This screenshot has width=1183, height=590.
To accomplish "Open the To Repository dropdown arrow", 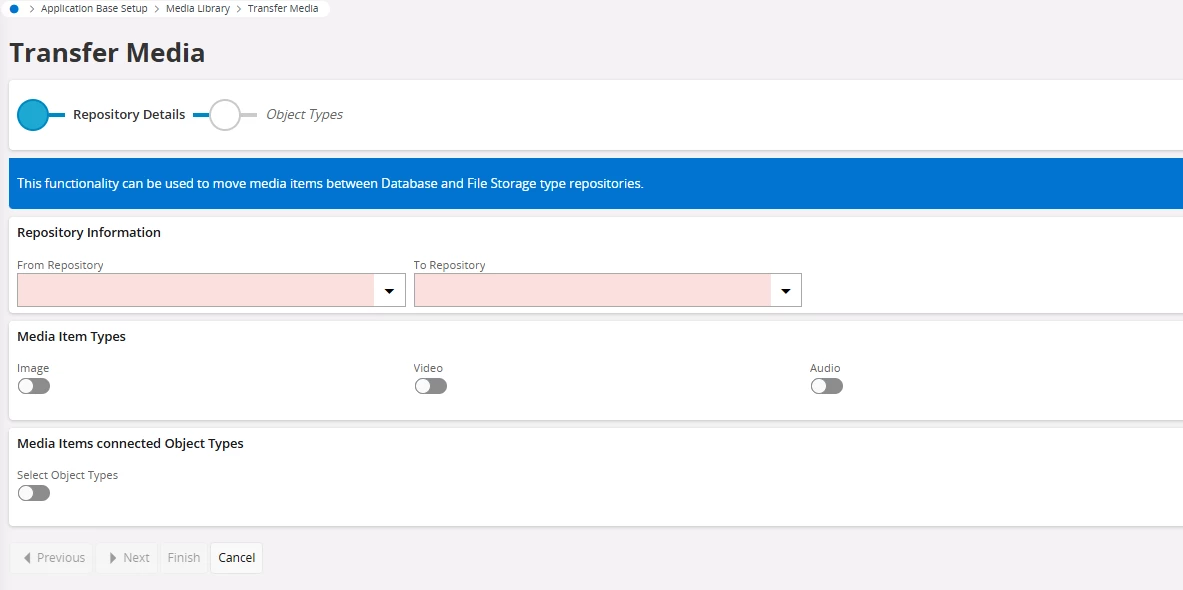I will [x=785, y=290].
